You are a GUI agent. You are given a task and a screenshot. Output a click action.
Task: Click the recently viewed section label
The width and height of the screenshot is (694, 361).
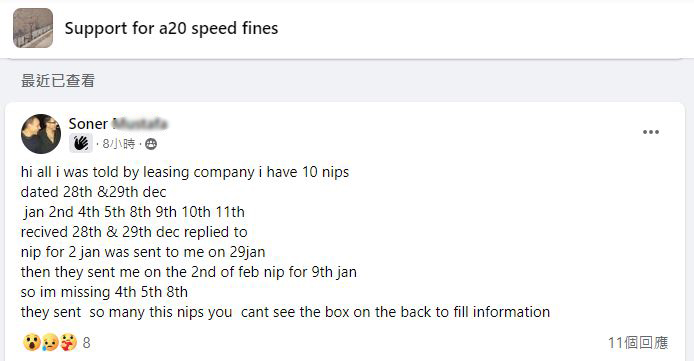(58, 81)
